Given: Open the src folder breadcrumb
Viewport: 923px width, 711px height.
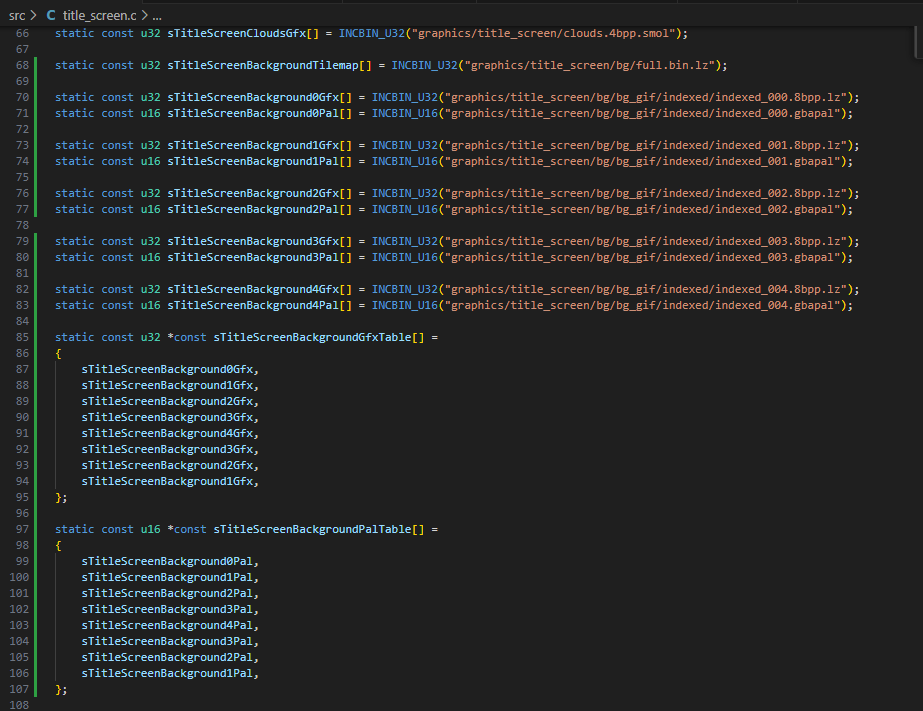Looking at the screenshot, I should 17,16.
